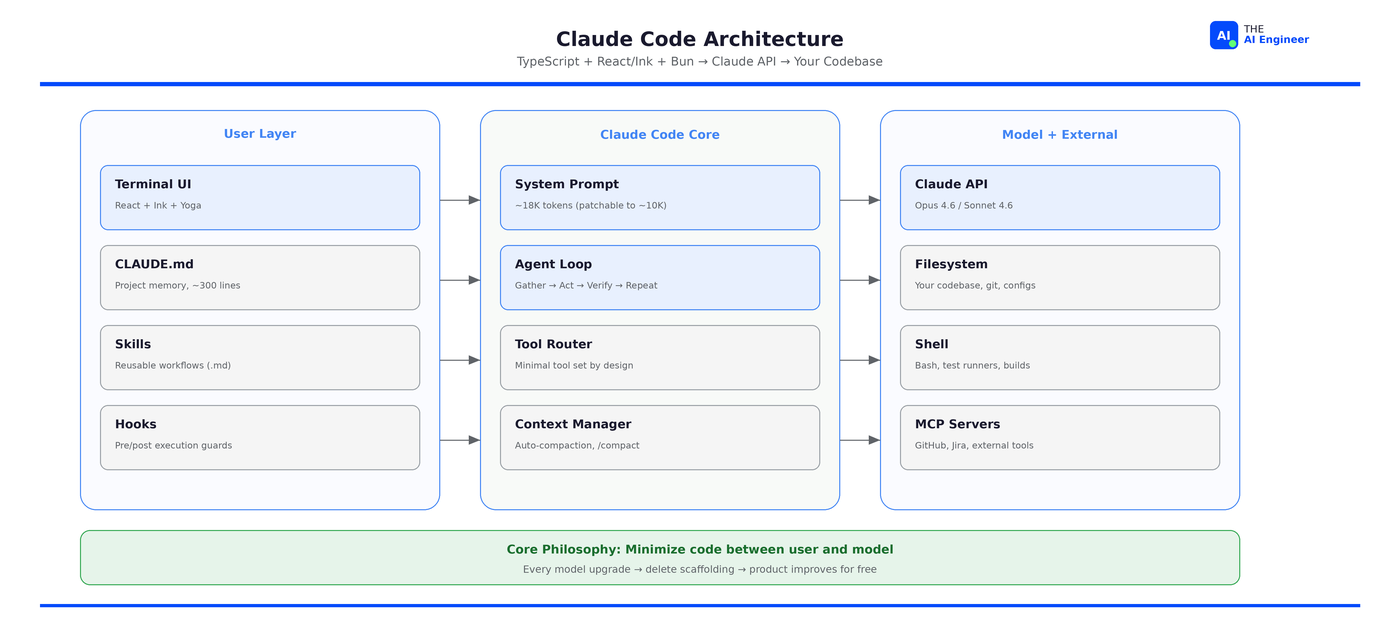This screenshot has height=620, width=1400.
Task: Click the "Model + External" heading
Action: coord(1060,134)
